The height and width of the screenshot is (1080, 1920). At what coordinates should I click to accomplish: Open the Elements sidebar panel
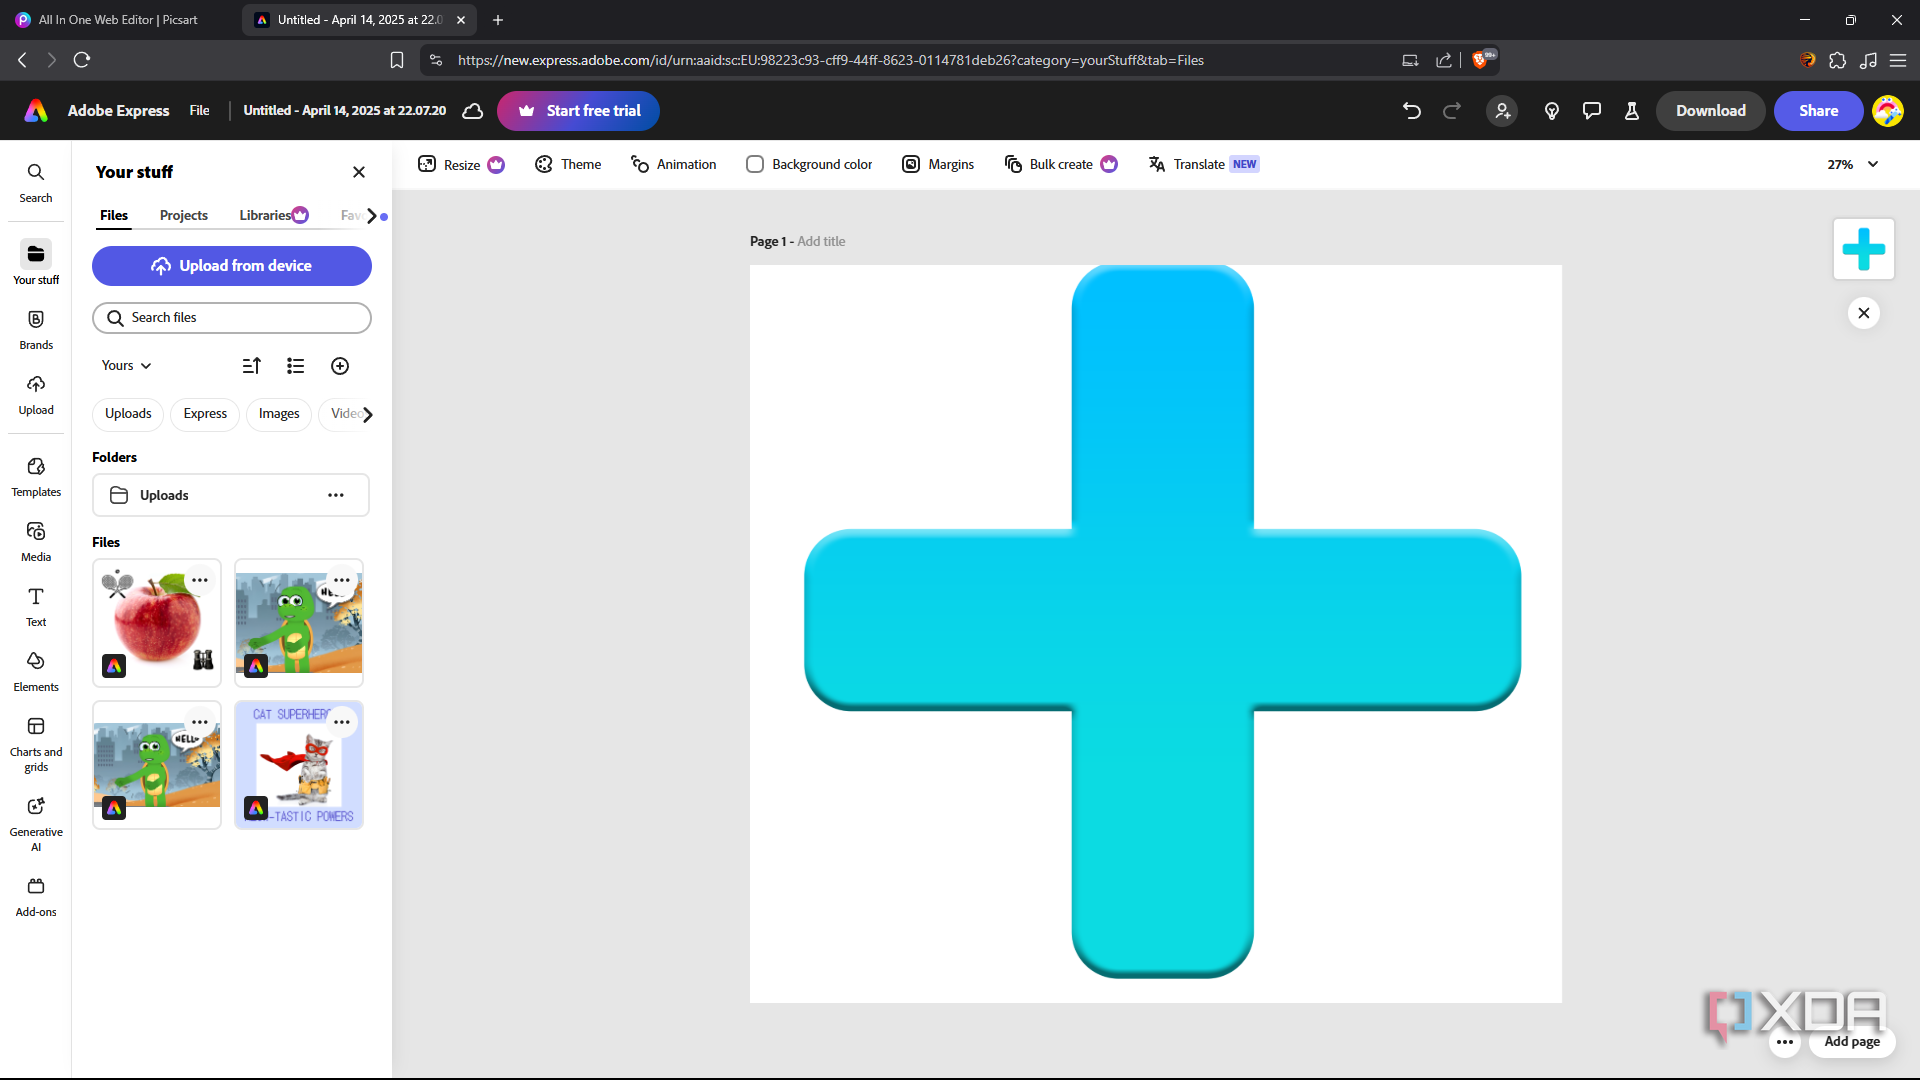(x=36, y=672)
